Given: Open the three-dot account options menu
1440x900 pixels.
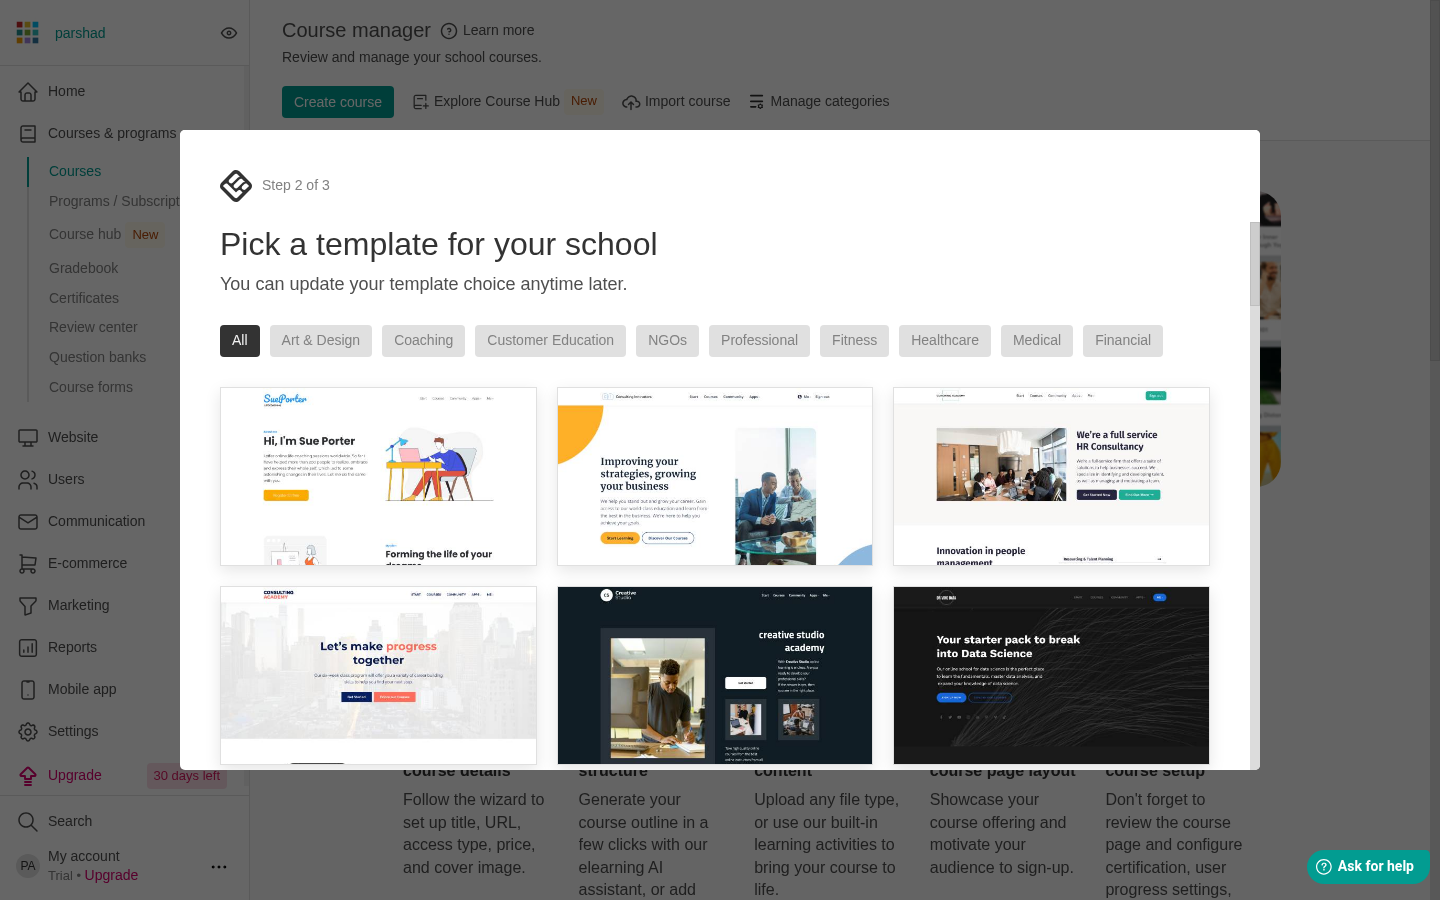Looking at the screenshot, I should click(x=219, y=867).
